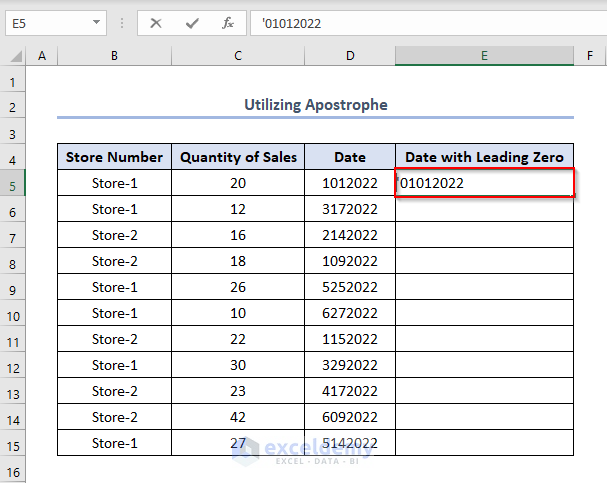Click the Date with Leading Zero header
607x483 pixels.
484,157
